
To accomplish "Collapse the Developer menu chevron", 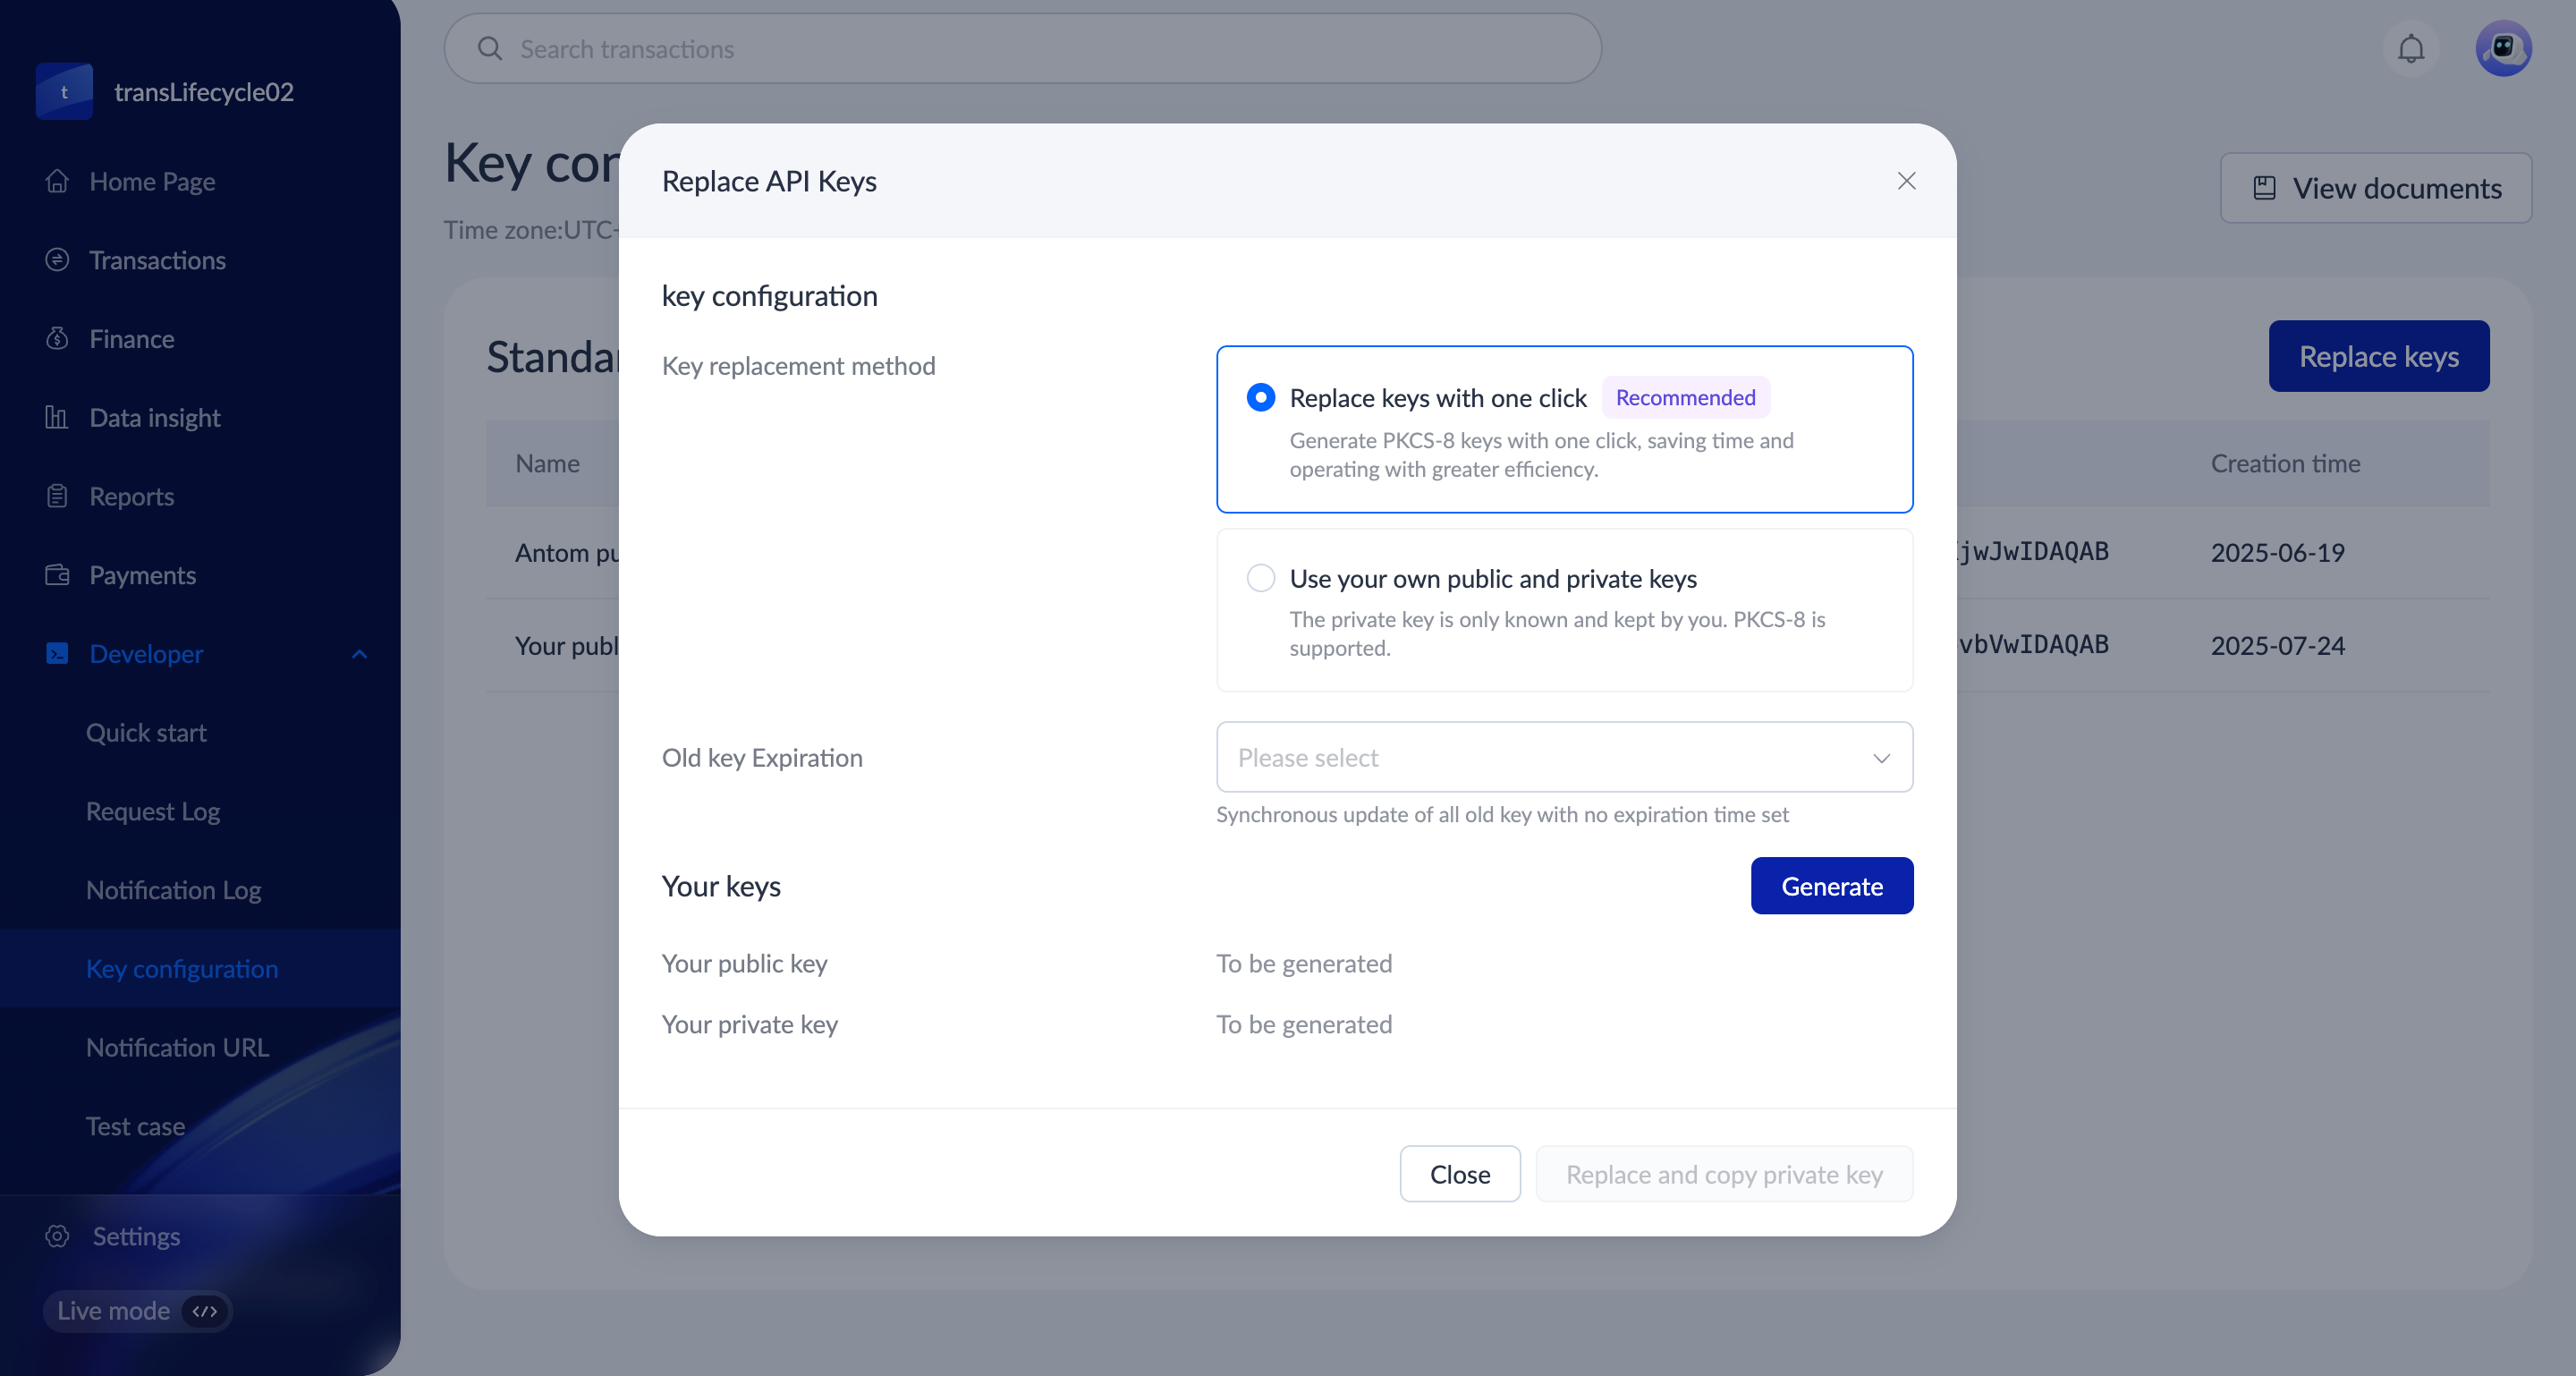I will (360, 654).
